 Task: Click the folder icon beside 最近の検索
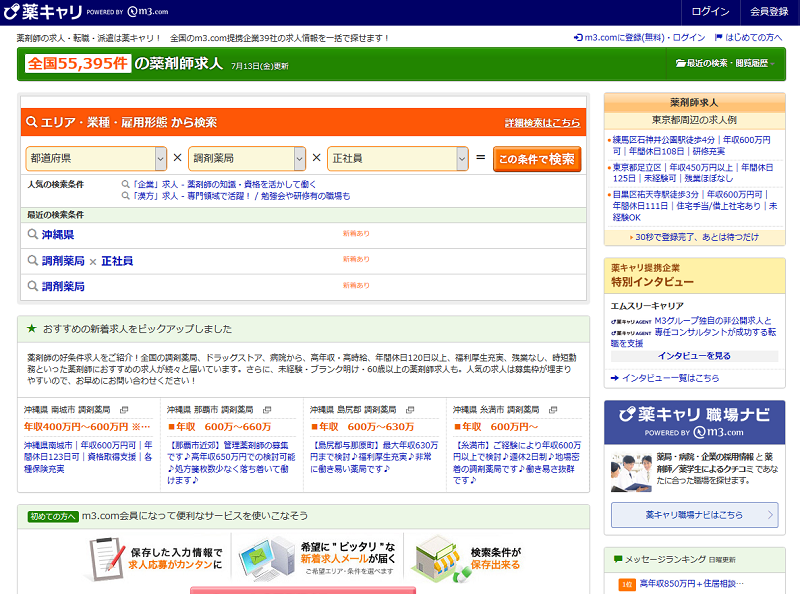point(681,63)
